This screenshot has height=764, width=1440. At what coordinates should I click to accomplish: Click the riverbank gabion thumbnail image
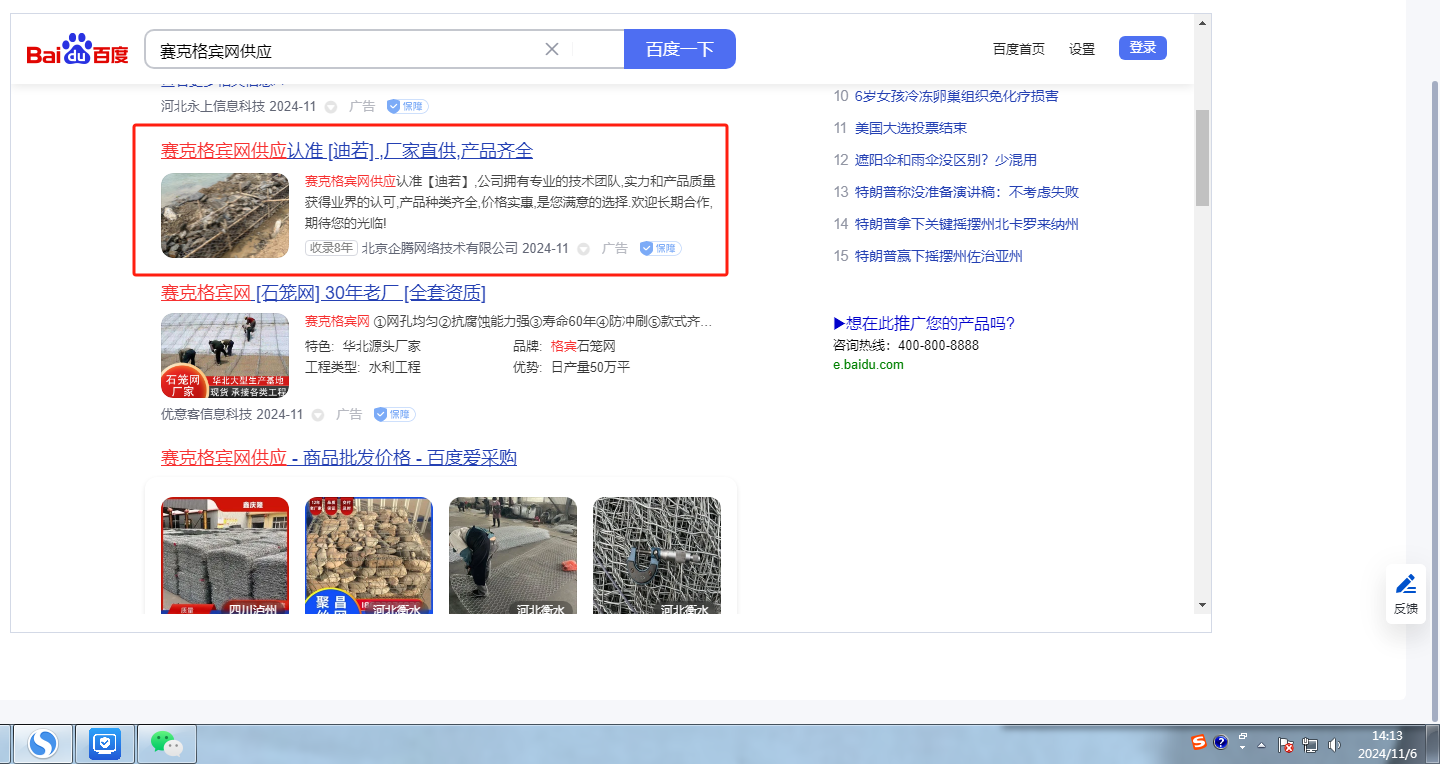(225, 215)
